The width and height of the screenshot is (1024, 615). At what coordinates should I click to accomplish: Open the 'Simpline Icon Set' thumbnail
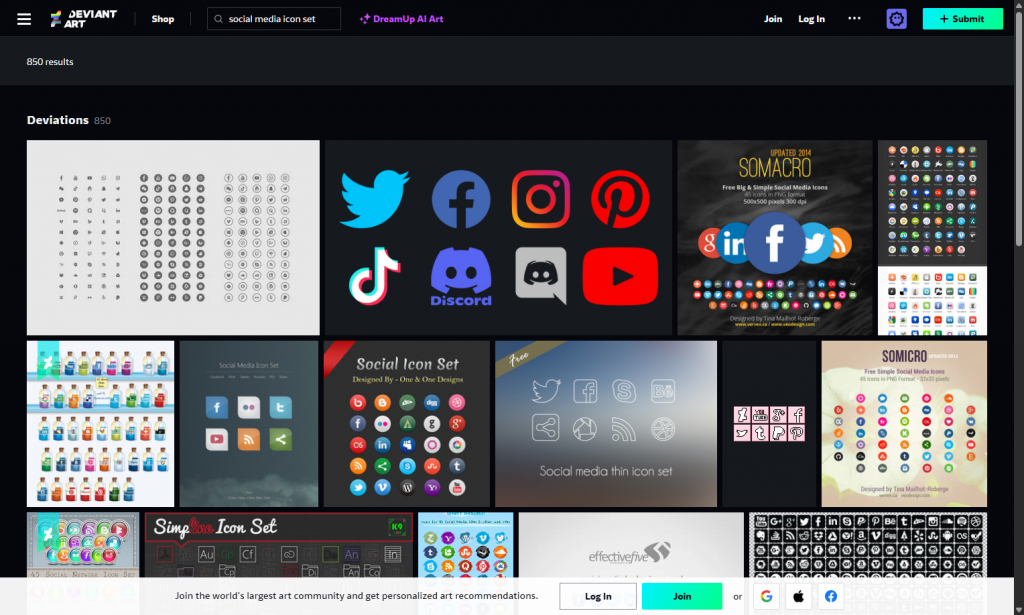coord(279,544)
